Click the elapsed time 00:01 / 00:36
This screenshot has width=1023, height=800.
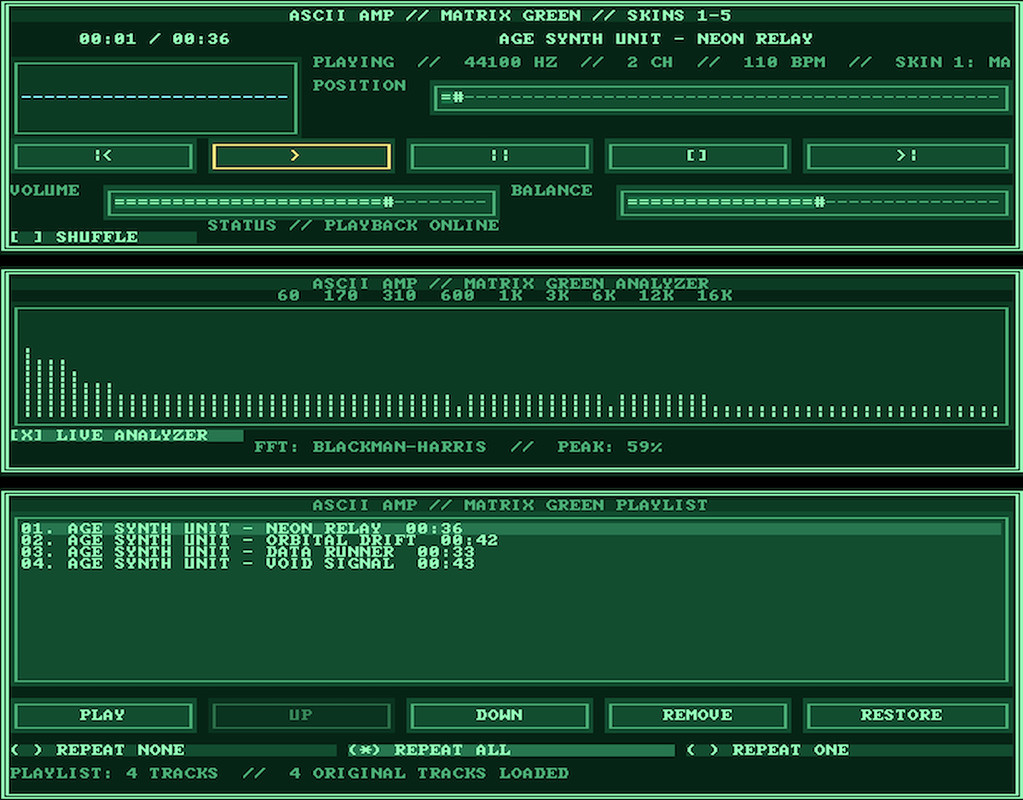coord(154,39)
